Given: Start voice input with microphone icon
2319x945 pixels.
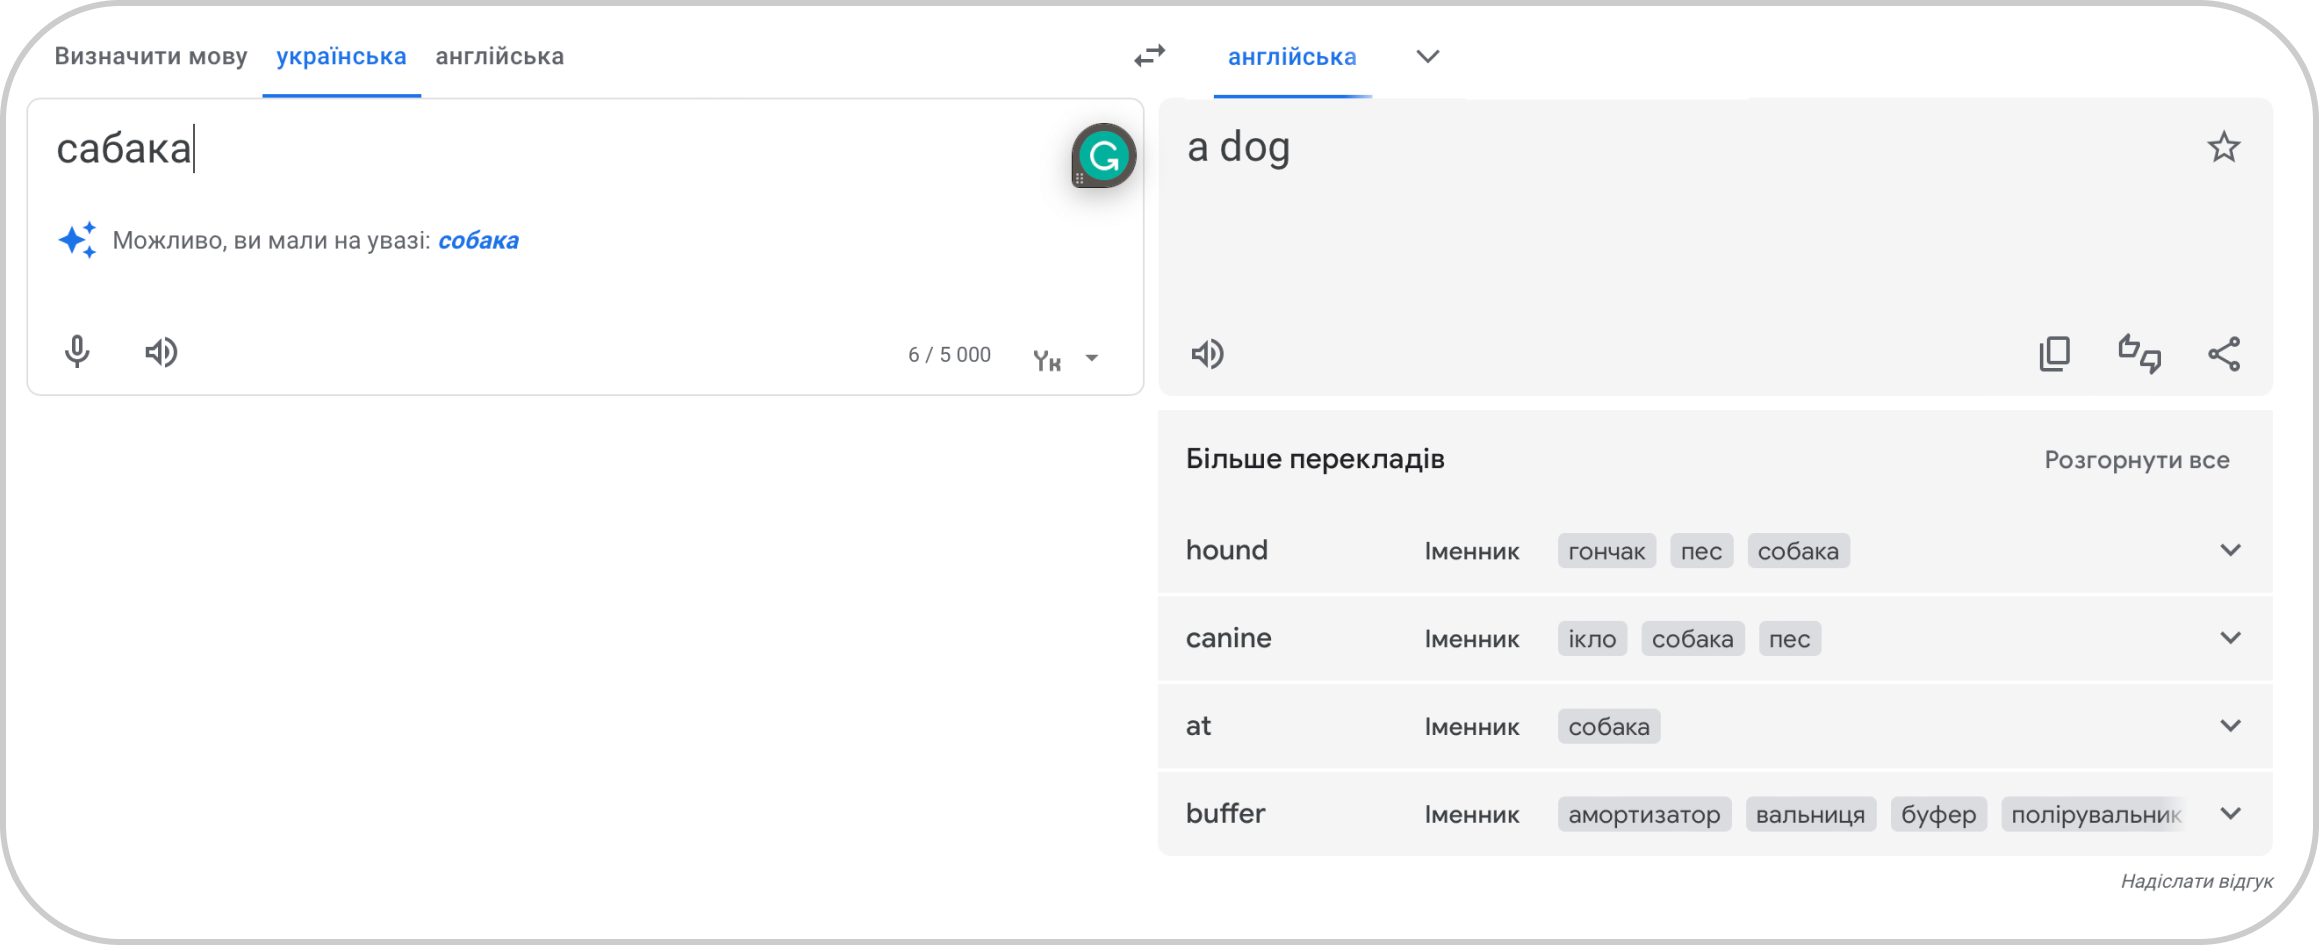Looking at the screenshot, I should coord(77,352).
